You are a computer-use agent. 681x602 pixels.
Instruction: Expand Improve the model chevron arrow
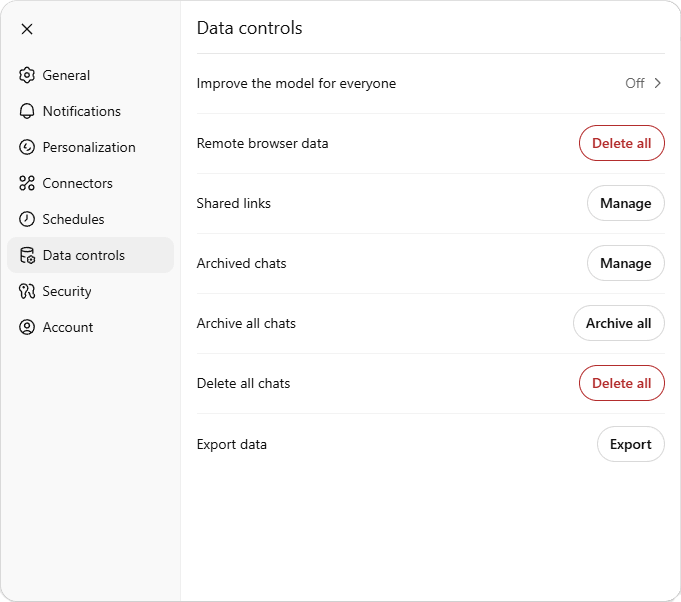[658, 83]
